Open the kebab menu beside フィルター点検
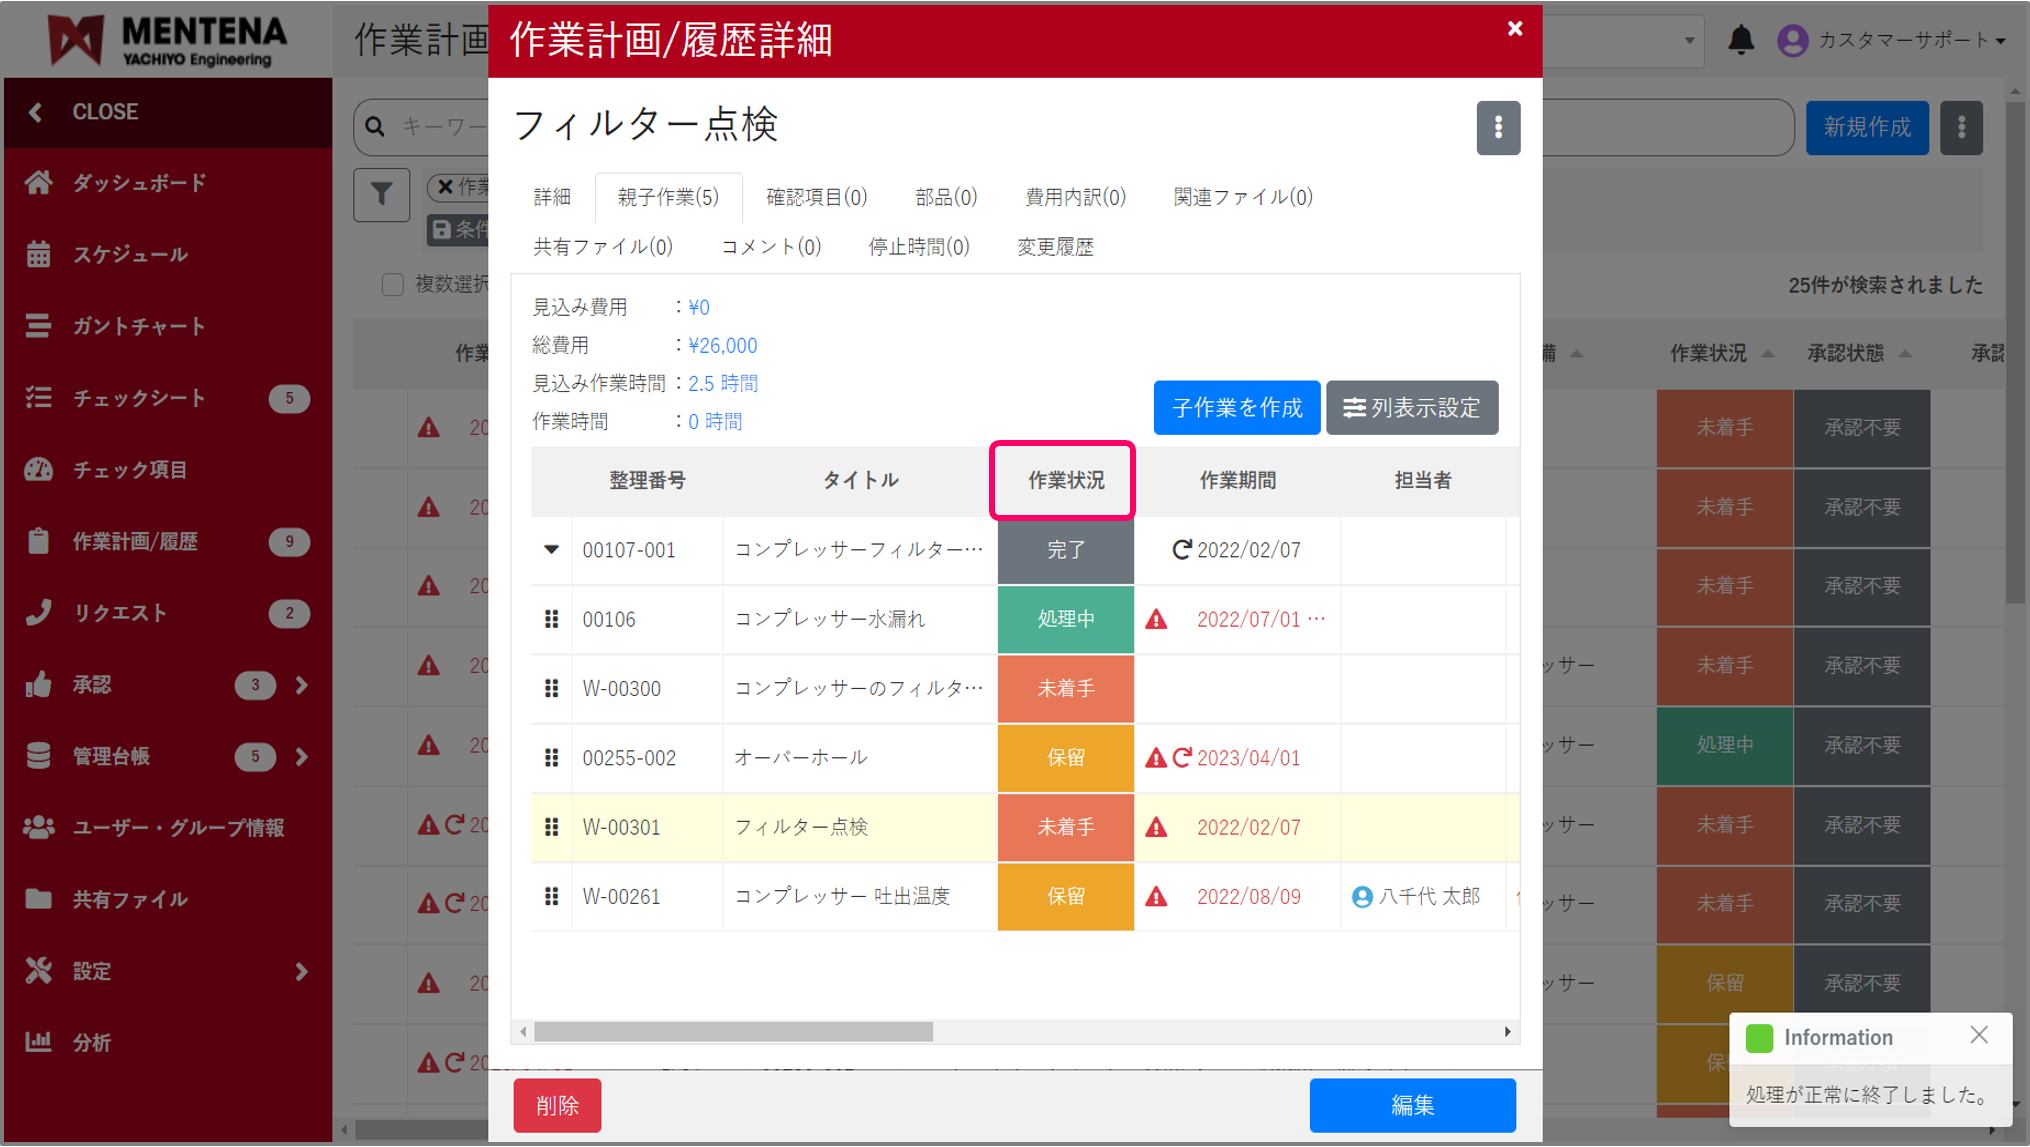 [x=1497, y=128]
